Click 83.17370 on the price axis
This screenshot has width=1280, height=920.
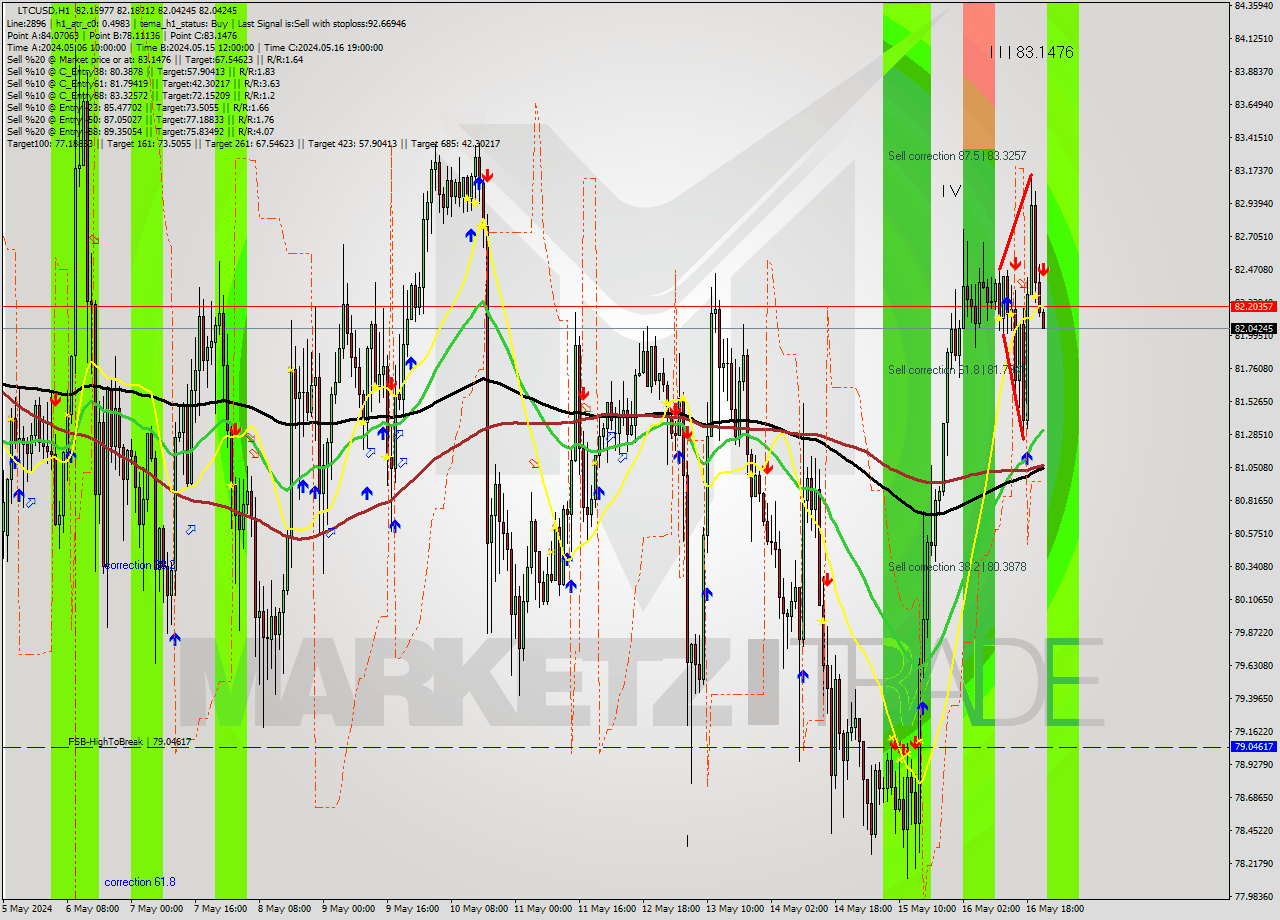click(x=1254, y=171)
